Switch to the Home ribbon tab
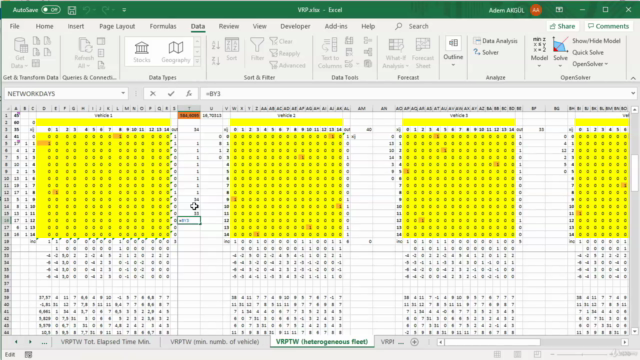This screenshot has height=360, width=640. (x=44, y=26)
